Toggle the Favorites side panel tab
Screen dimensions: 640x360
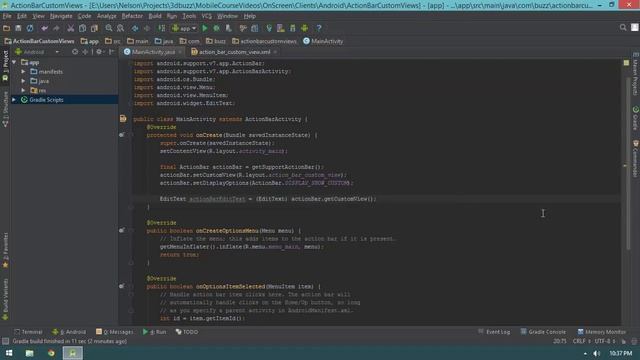(x=5, y=250)
